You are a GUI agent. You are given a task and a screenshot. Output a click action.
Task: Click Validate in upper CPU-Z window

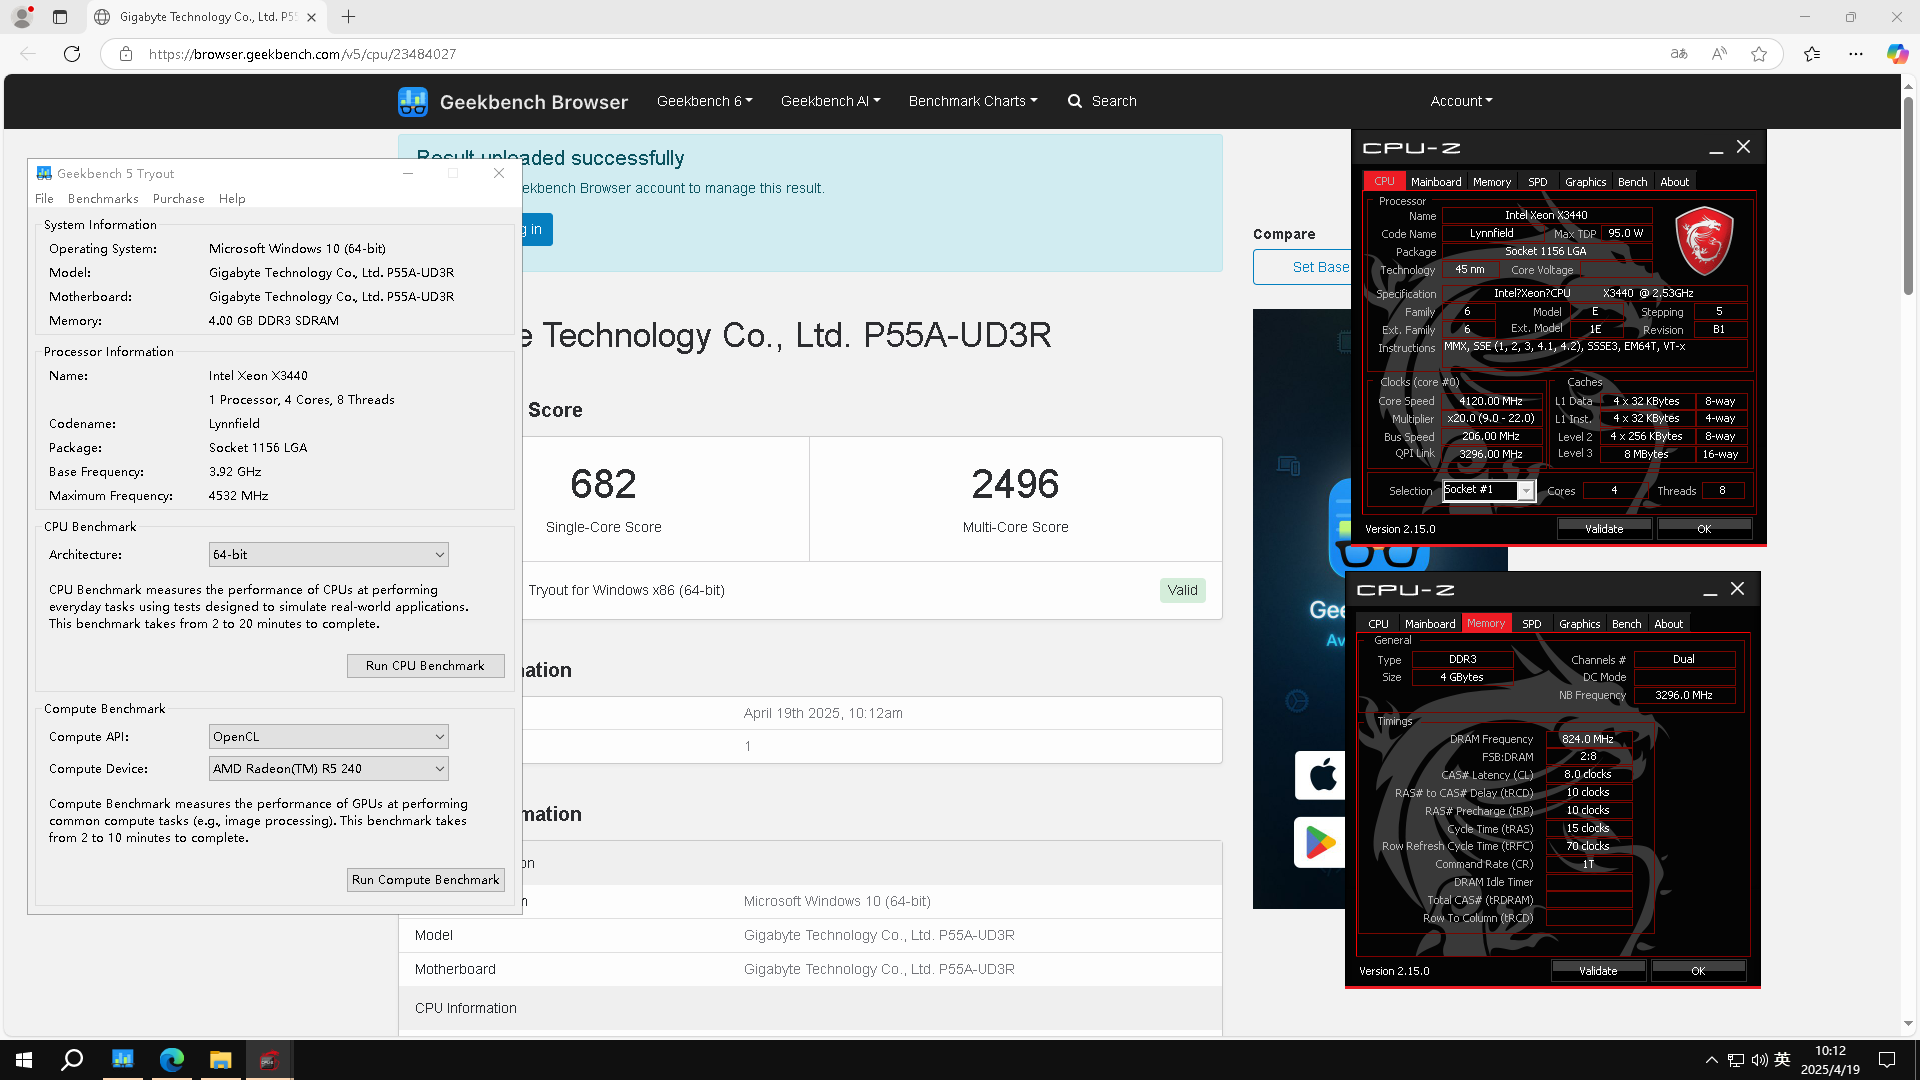[1604, 529]
